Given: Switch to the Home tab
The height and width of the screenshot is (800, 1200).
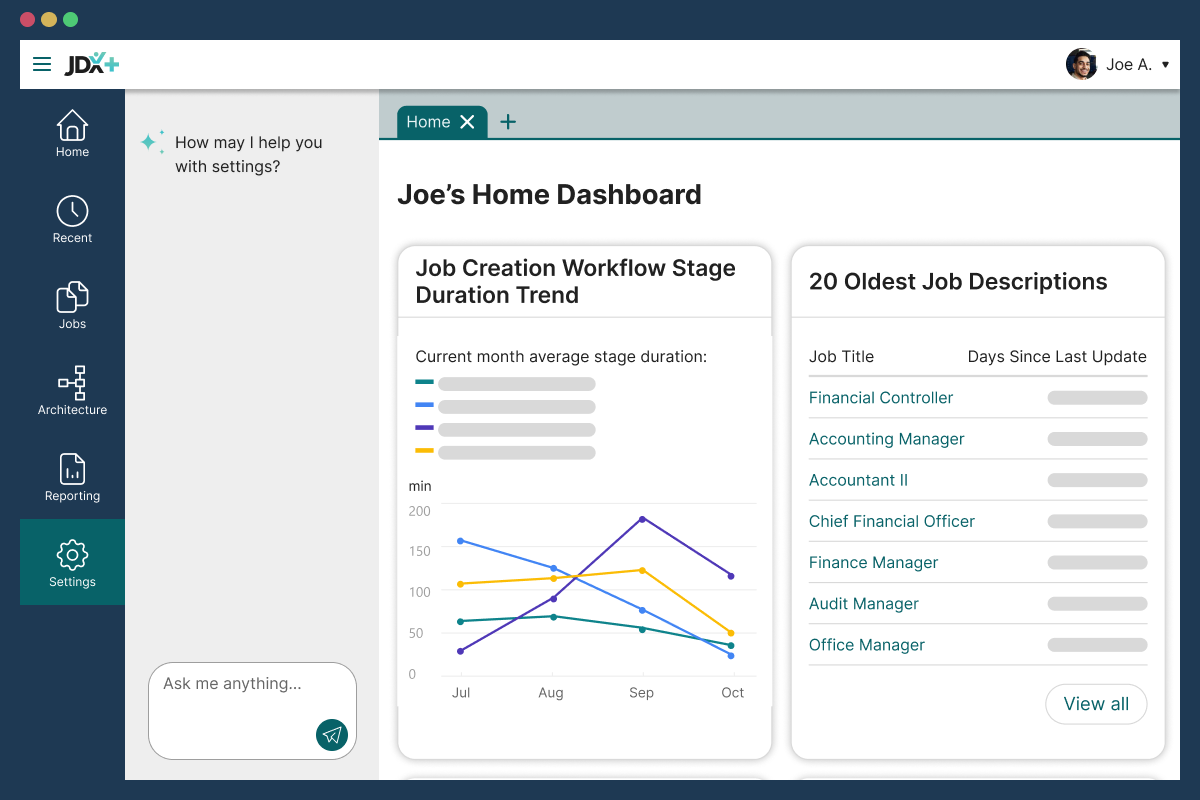Looking at the screenshot, I should [428, 121].
